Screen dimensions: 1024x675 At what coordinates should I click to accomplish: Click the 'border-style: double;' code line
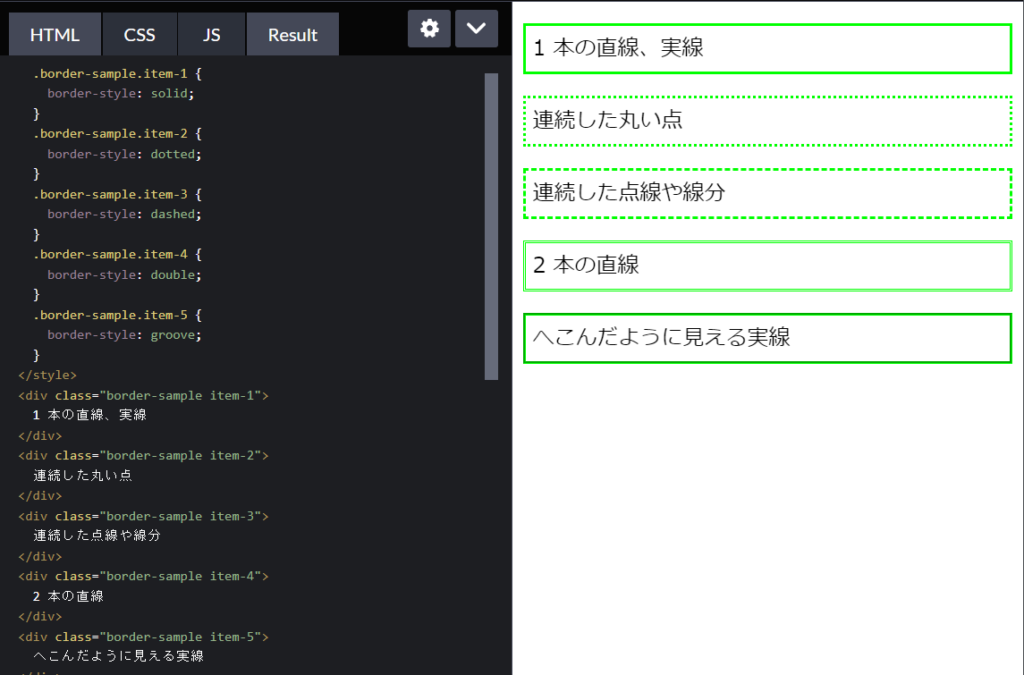click(x=124, y=275)
